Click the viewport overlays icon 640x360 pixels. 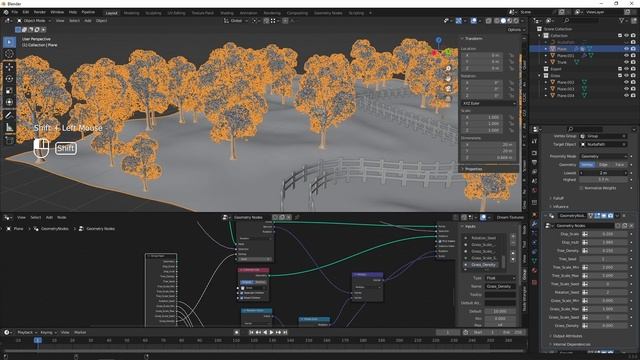click(x=473, y=20)
